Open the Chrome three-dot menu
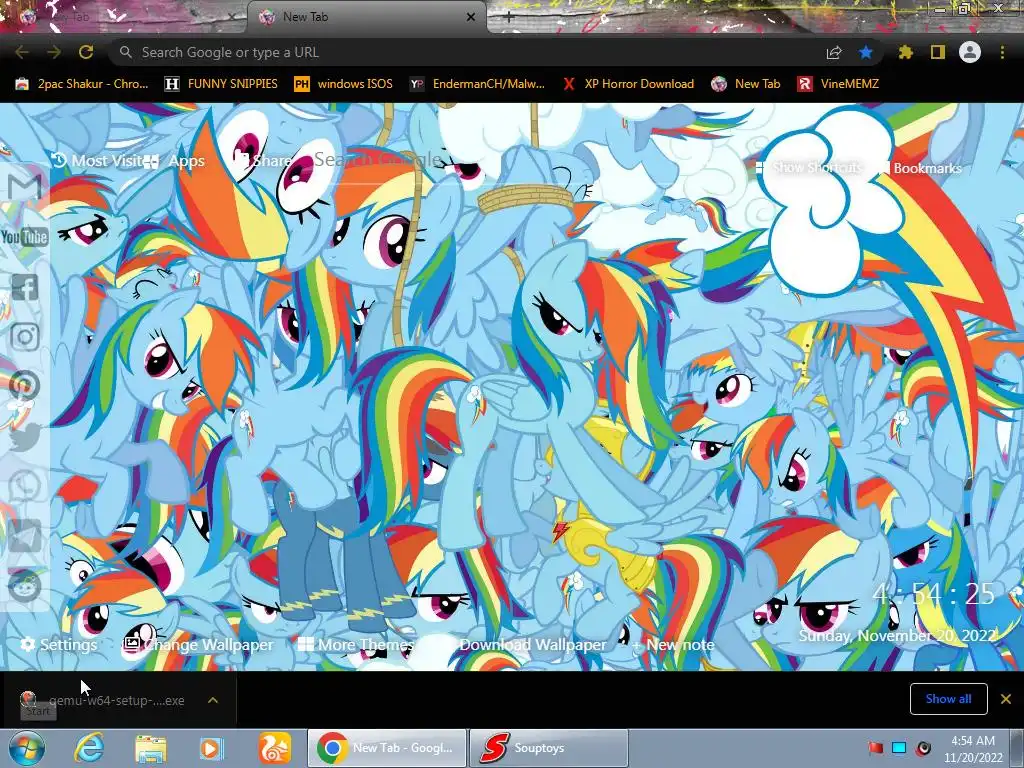The image size is (1024, 768). click(1002, 52)
